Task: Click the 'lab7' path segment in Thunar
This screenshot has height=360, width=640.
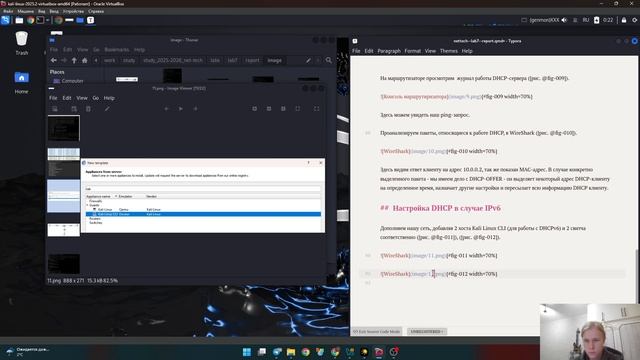Action: coord(233,60)
